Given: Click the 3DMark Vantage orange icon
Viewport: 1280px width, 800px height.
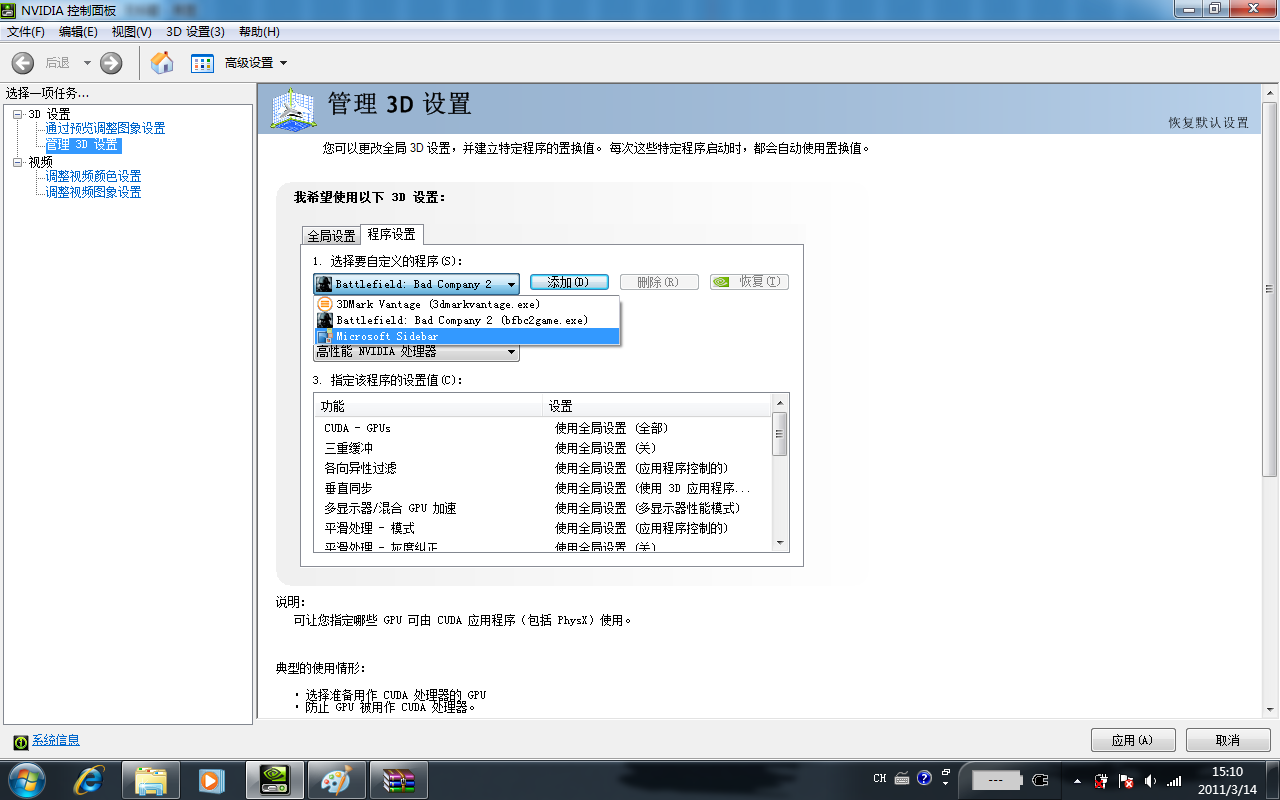Looking at the screenshot, I should click(x=324, y=304).
